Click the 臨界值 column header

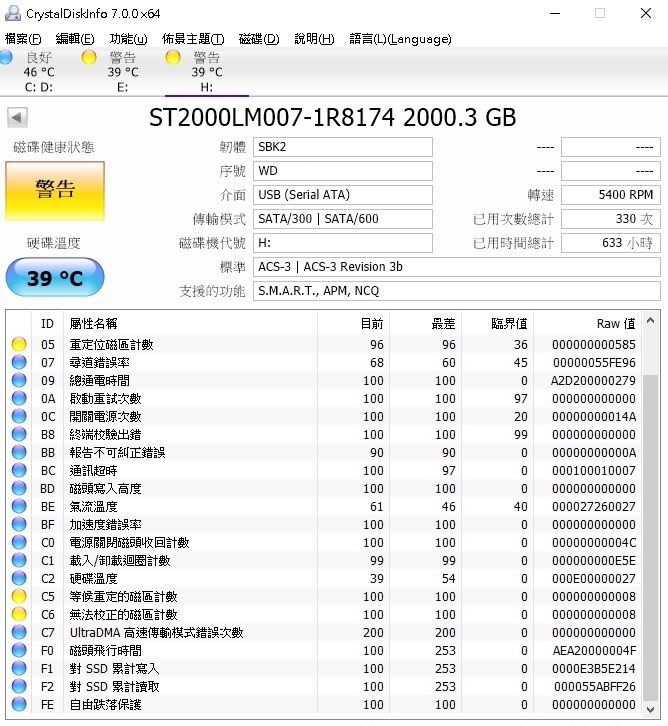(x=498, y=324)
